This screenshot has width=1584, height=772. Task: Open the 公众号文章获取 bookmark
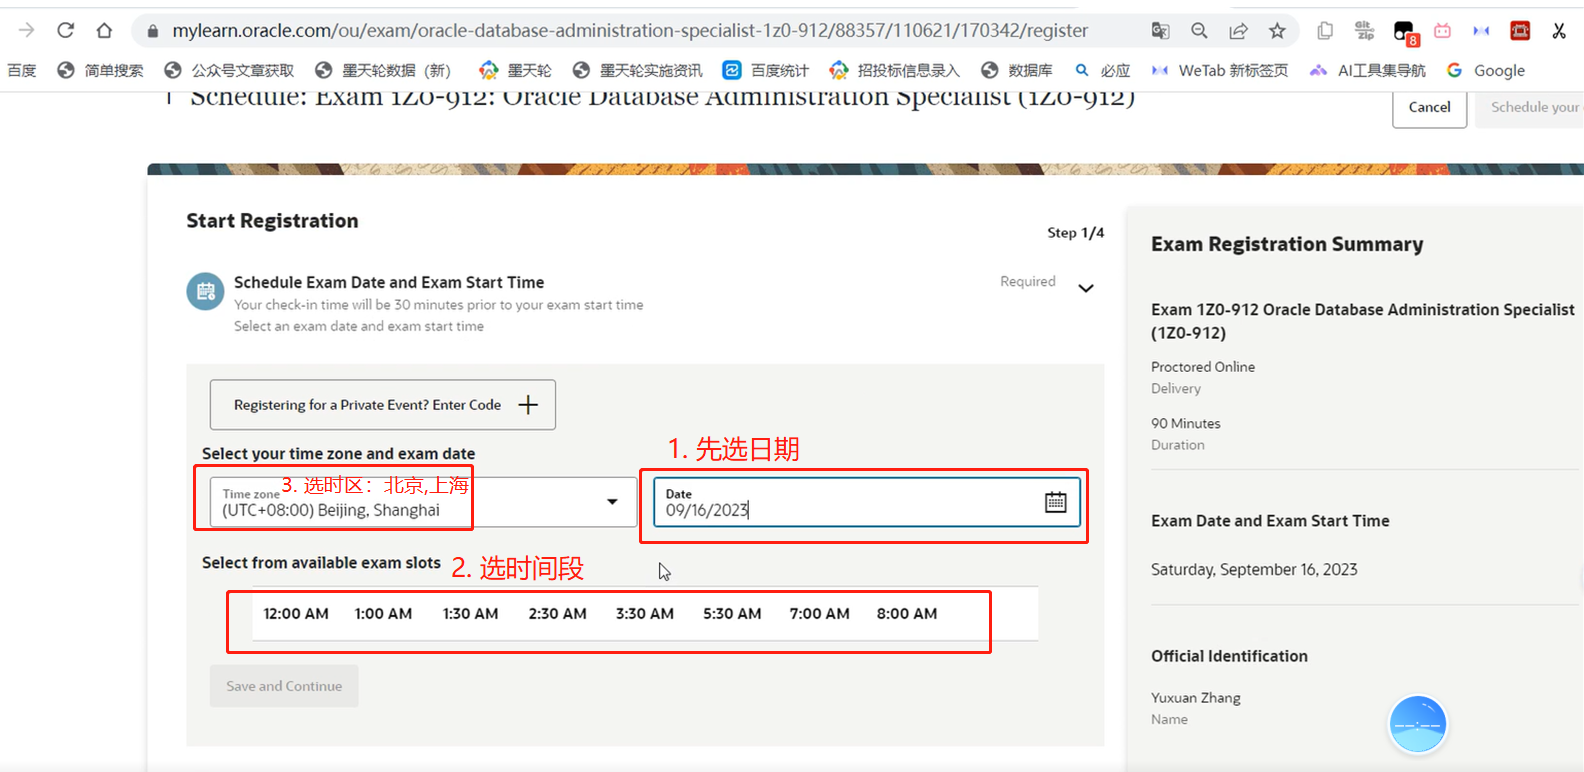[x=229, y=70]
